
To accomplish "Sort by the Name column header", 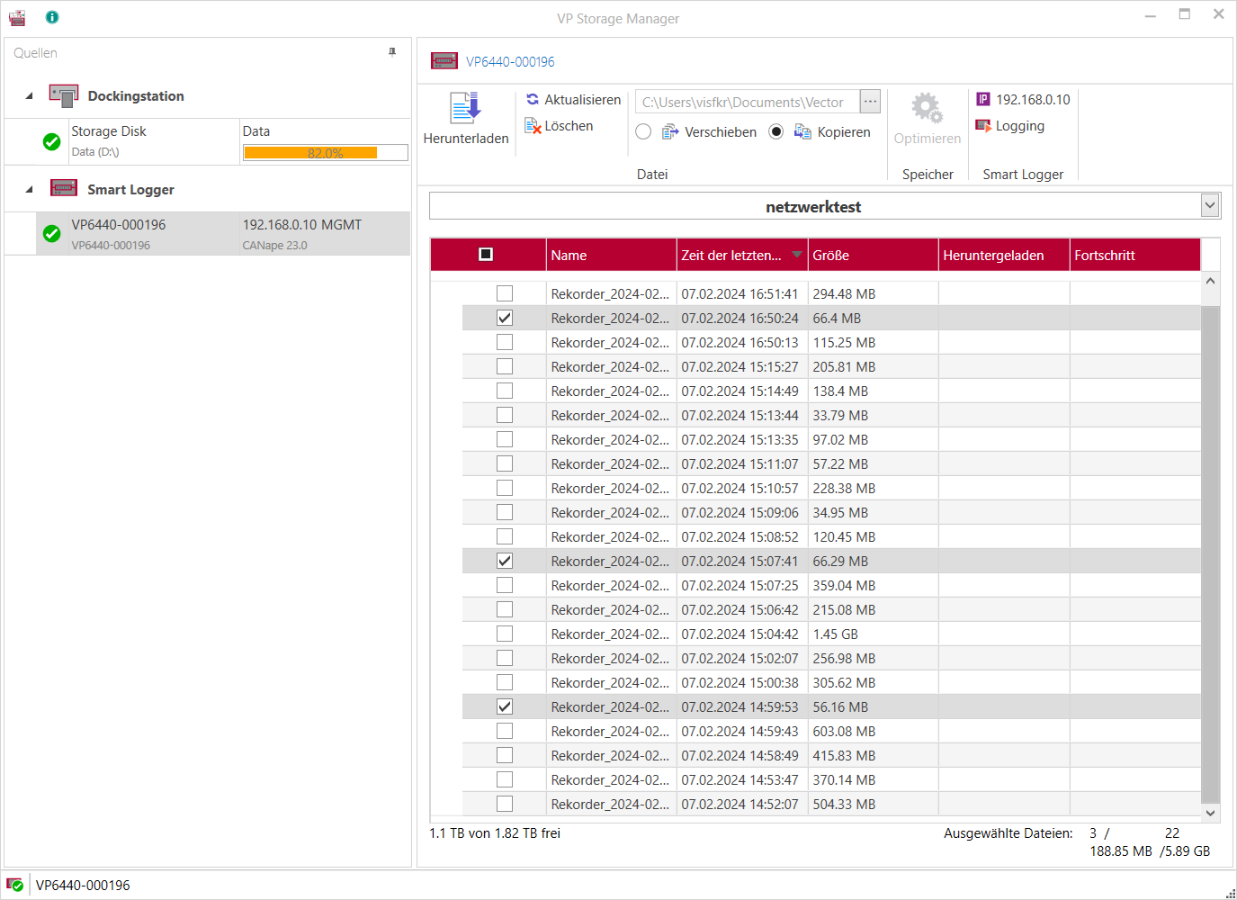I will pos(611,255).
